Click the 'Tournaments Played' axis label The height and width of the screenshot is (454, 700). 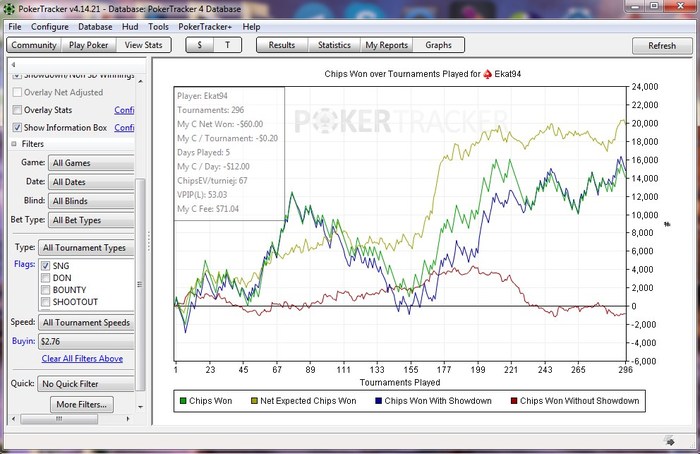pos(400,383)
